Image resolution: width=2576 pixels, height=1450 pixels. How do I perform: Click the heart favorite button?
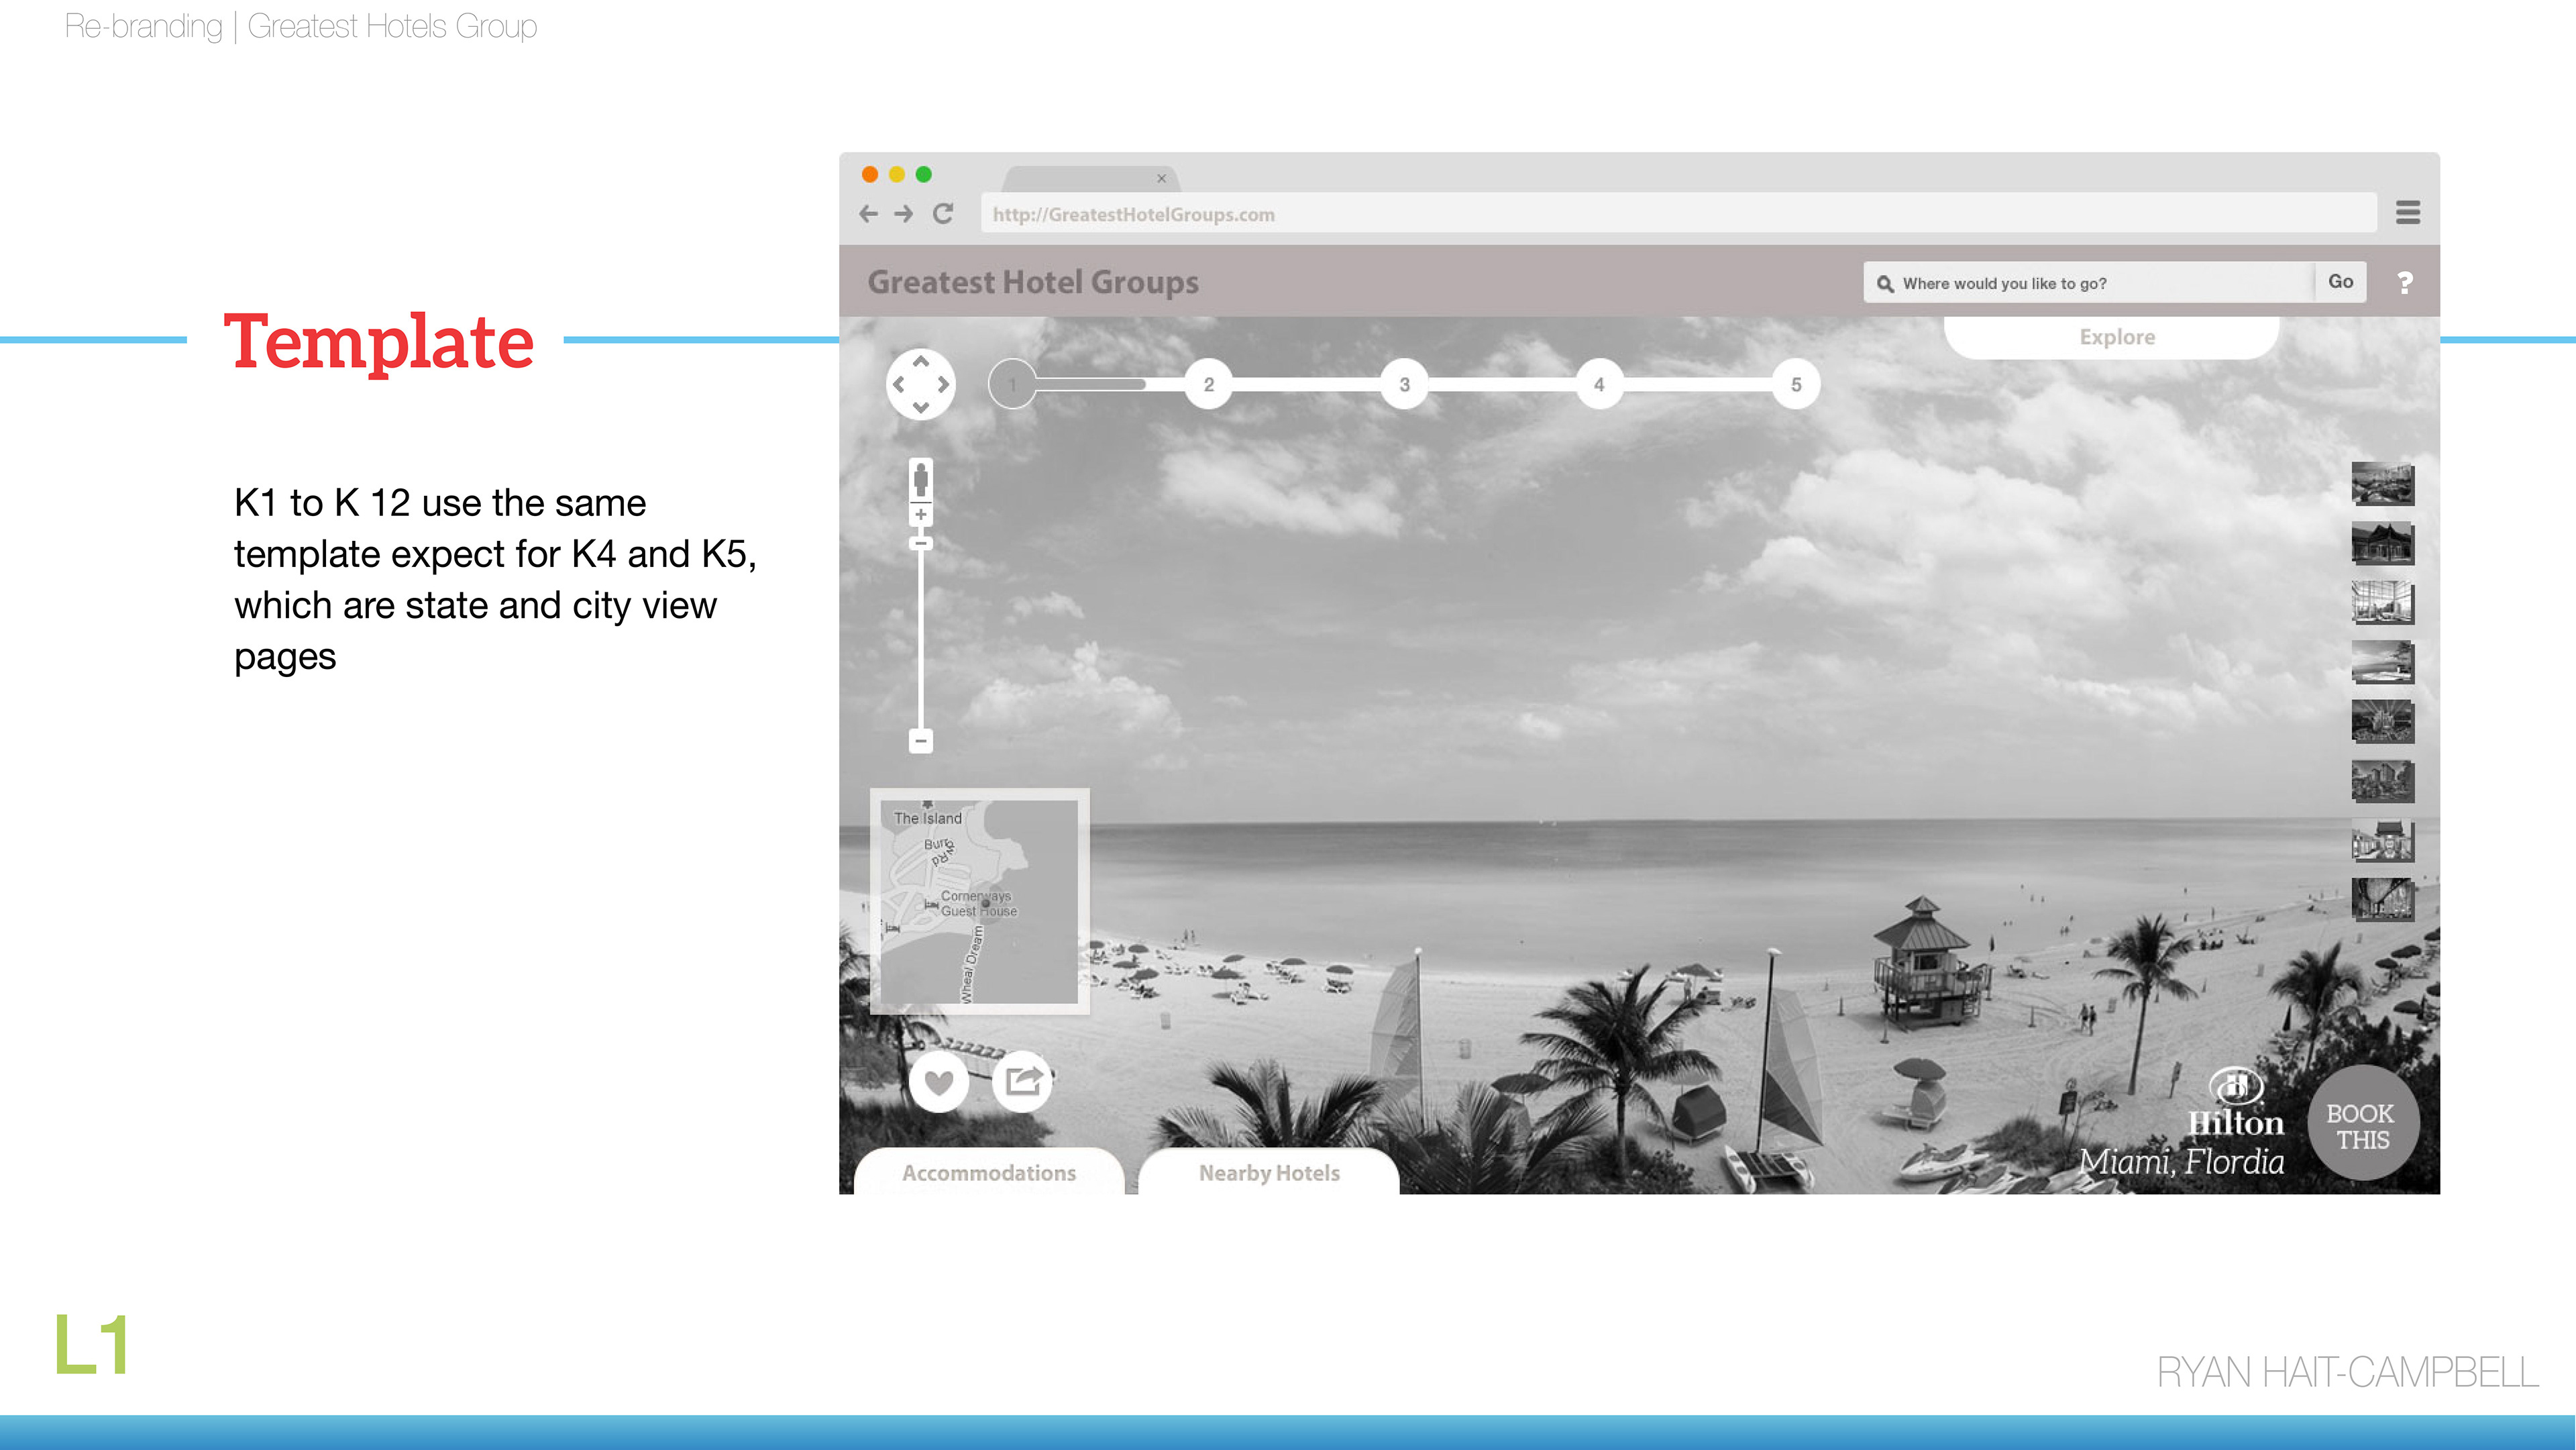tap(939, 1082)
